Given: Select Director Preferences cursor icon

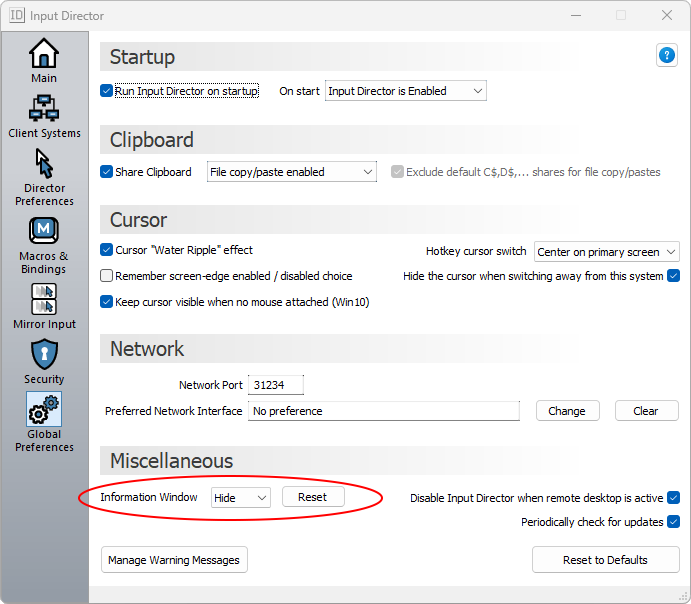Looking at the screenshot, I should pyautogui.click(x=44, y=163).
